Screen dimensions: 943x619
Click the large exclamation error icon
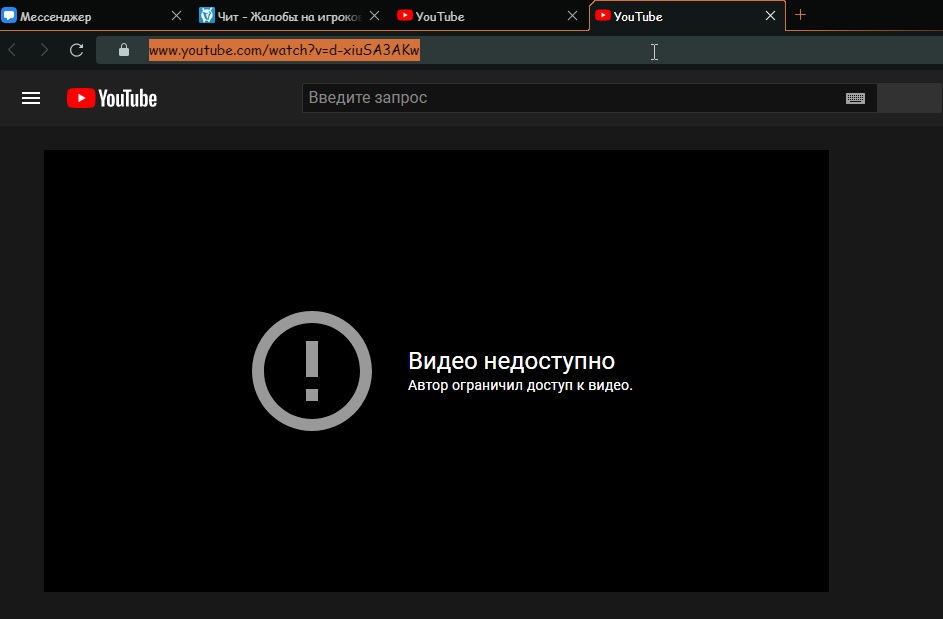(x=312, y=370)
